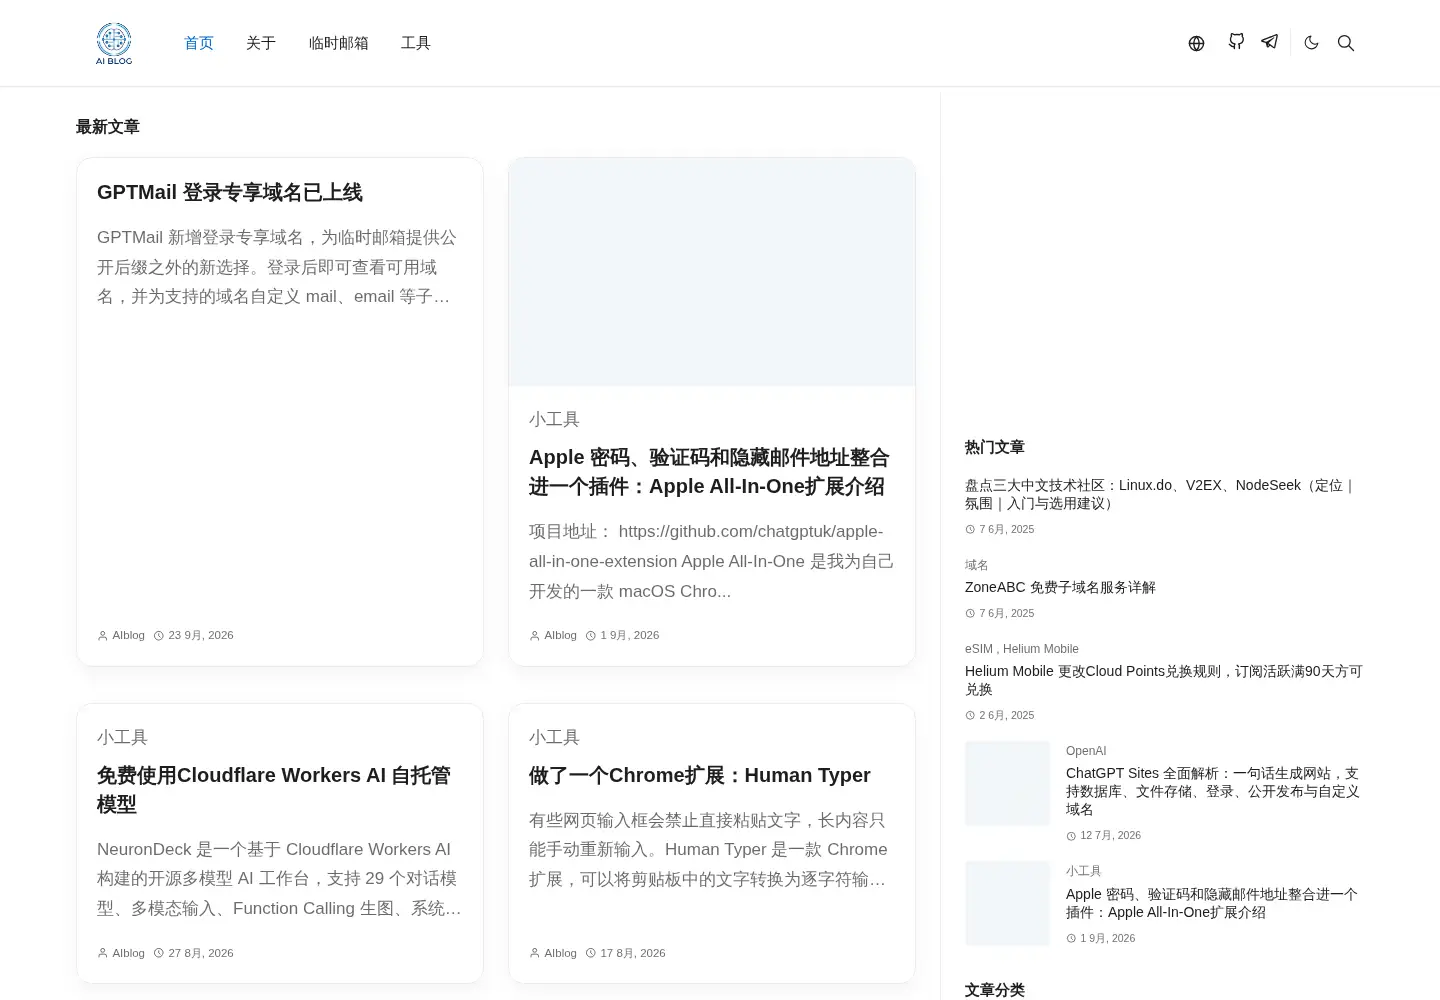
Task: Open the search magnifier icon
Action: coord(1346,43)
